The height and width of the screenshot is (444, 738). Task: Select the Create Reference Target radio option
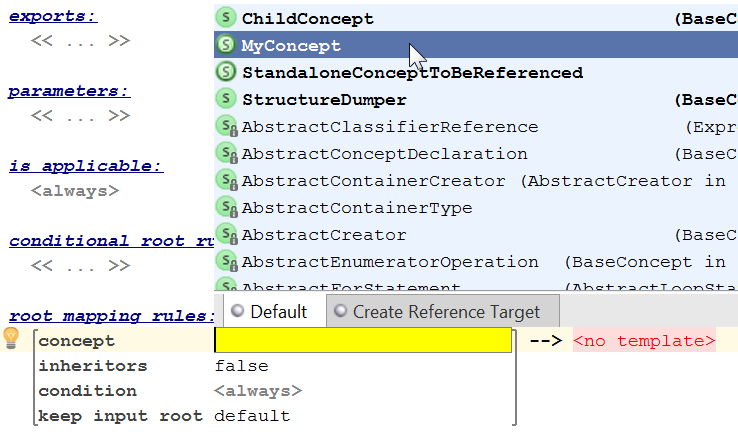(x=342, y=311)
